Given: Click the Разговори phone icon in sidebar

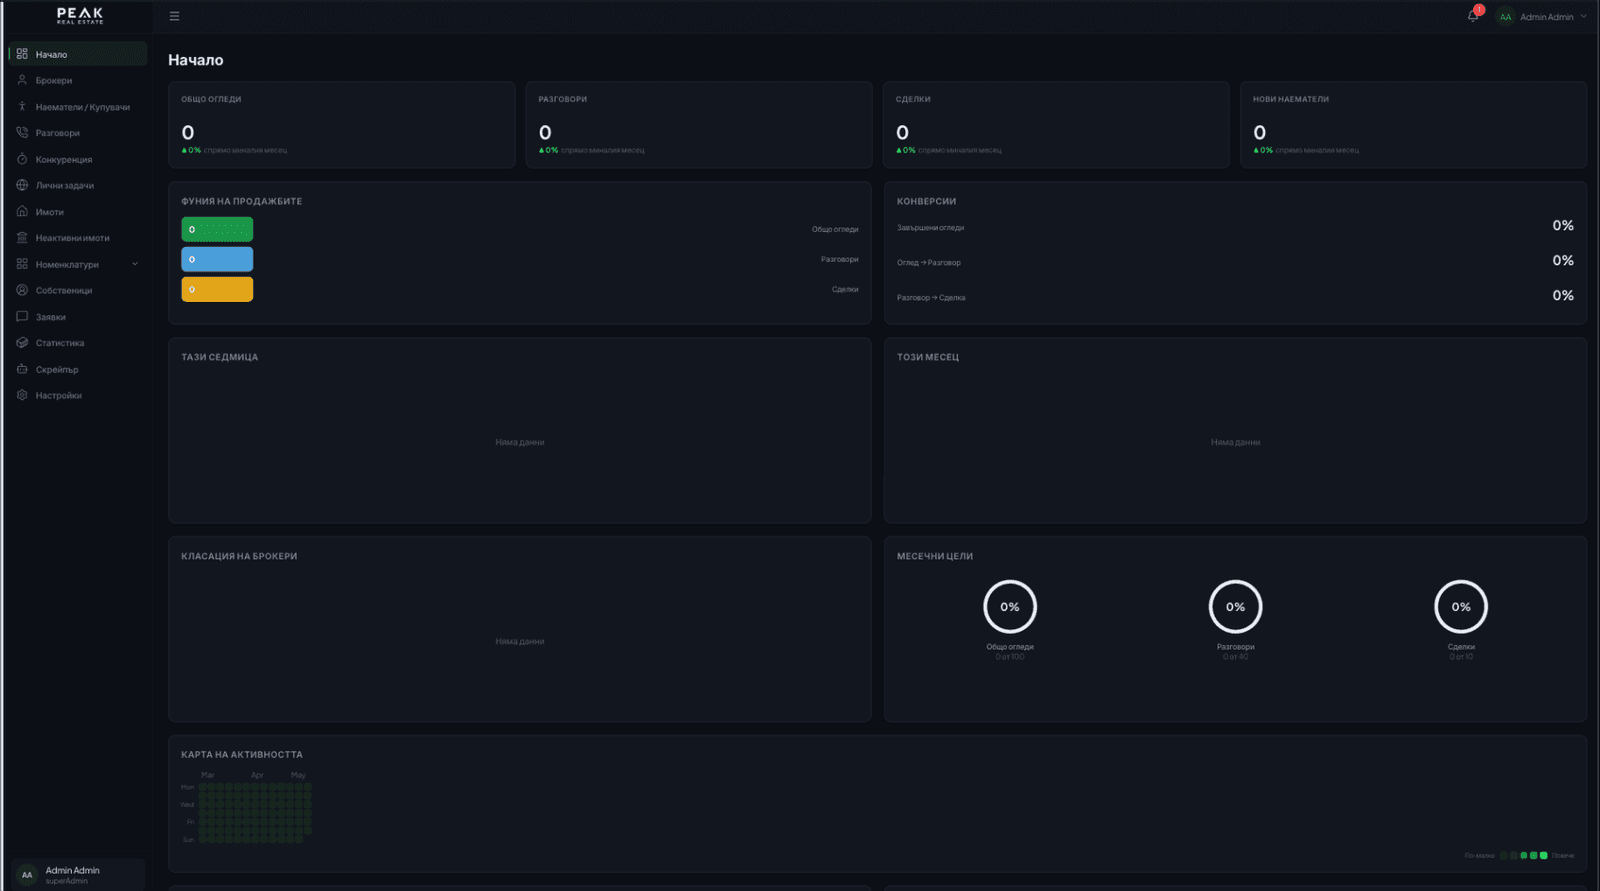Looking at the screenshot, I should (22, 132).
